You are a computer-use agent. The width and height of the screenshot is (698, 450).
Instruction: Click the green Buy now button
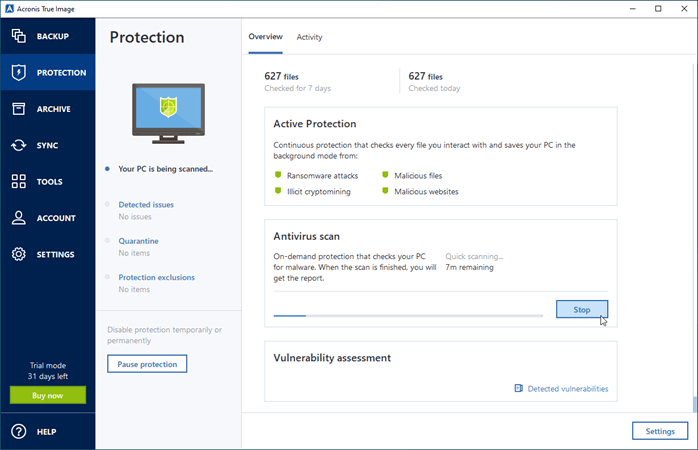pos(48,395)
